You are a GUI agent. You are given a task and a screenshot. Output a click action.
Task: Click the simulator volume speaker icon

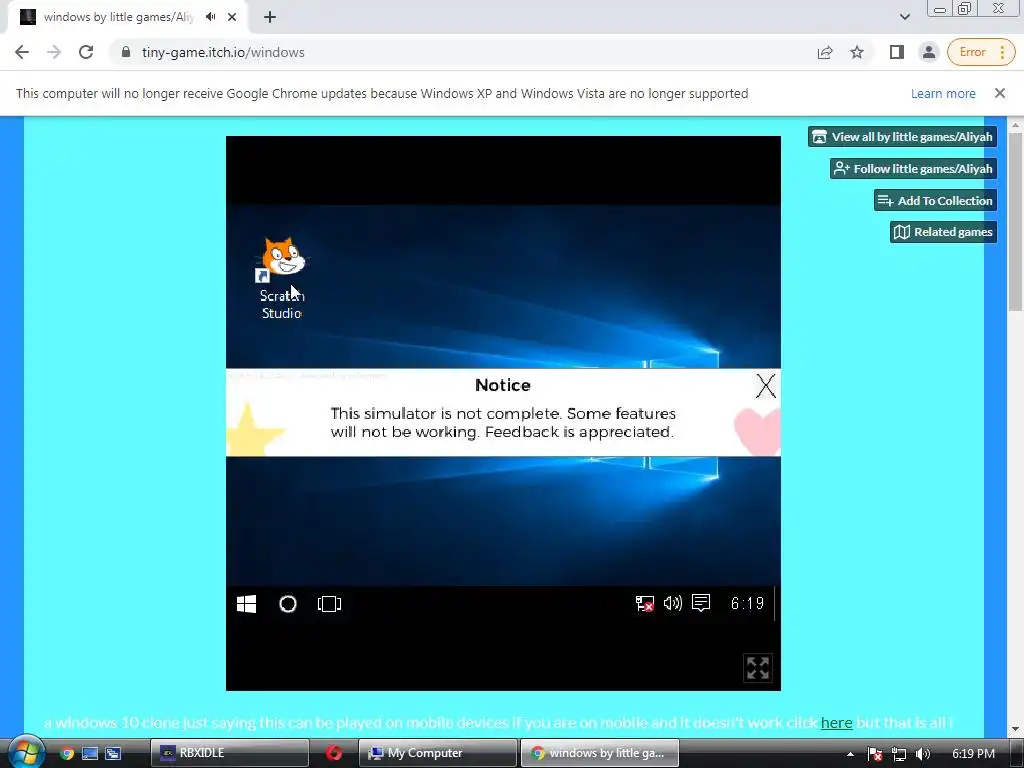click(673, 603)
